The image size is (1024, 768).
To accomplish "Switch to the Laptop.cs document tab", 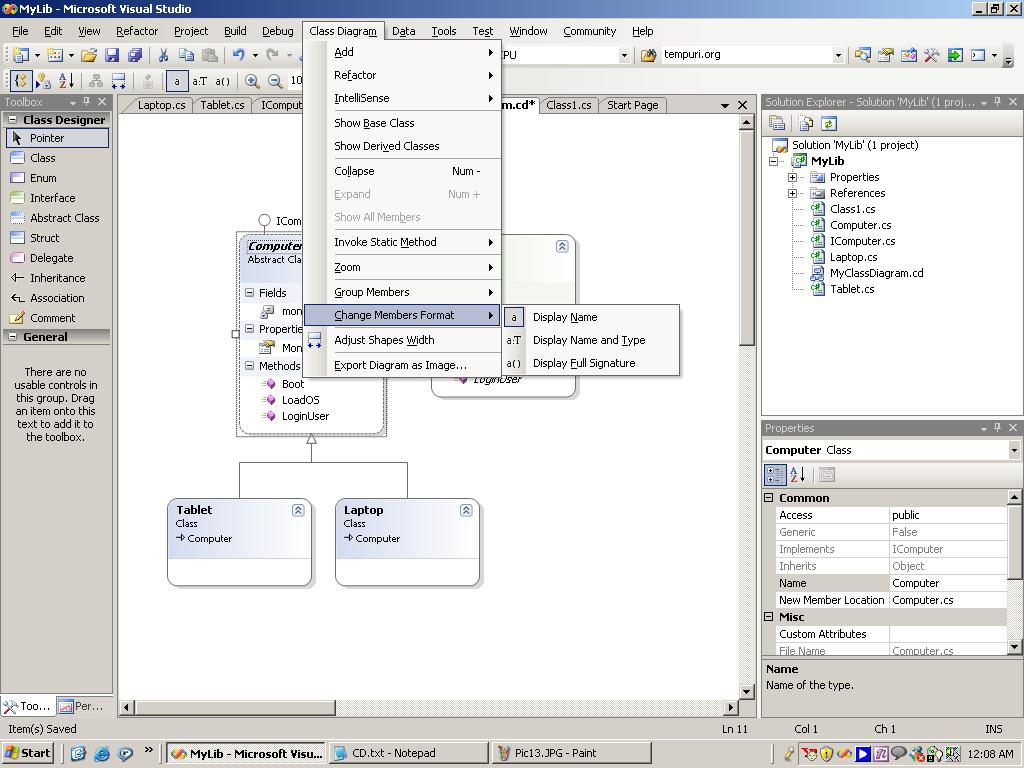I will 161,105.
